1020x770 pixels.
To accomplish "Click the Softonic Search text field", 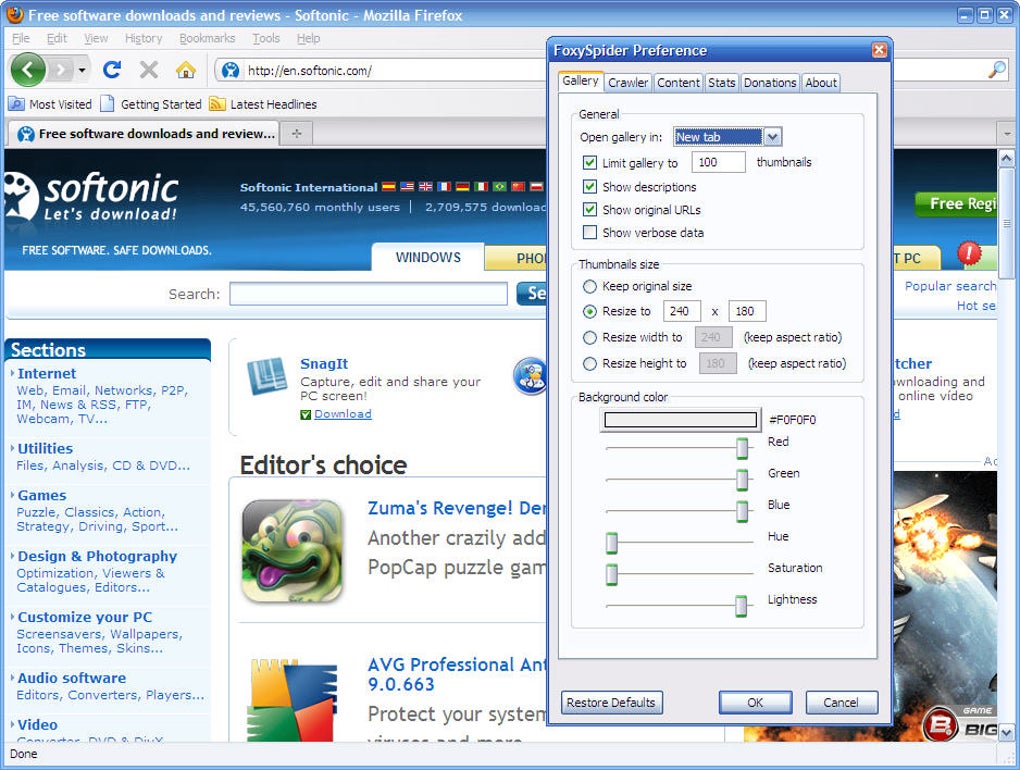I will click(368, 294).
